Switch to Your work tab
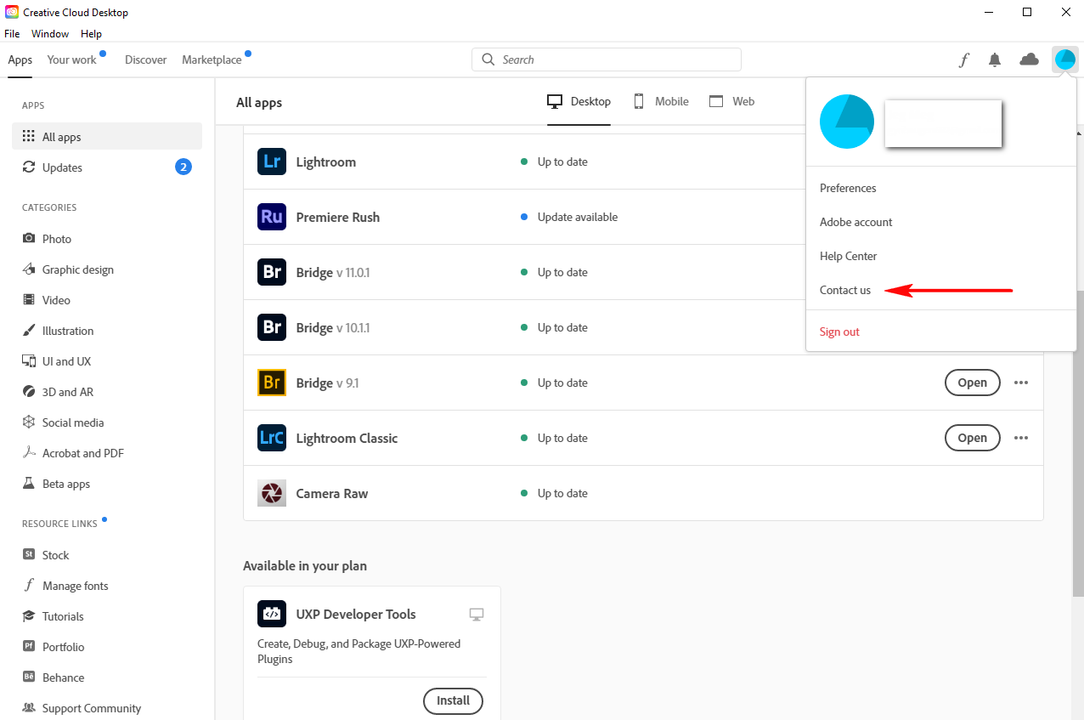 click(x=72, y=59)
